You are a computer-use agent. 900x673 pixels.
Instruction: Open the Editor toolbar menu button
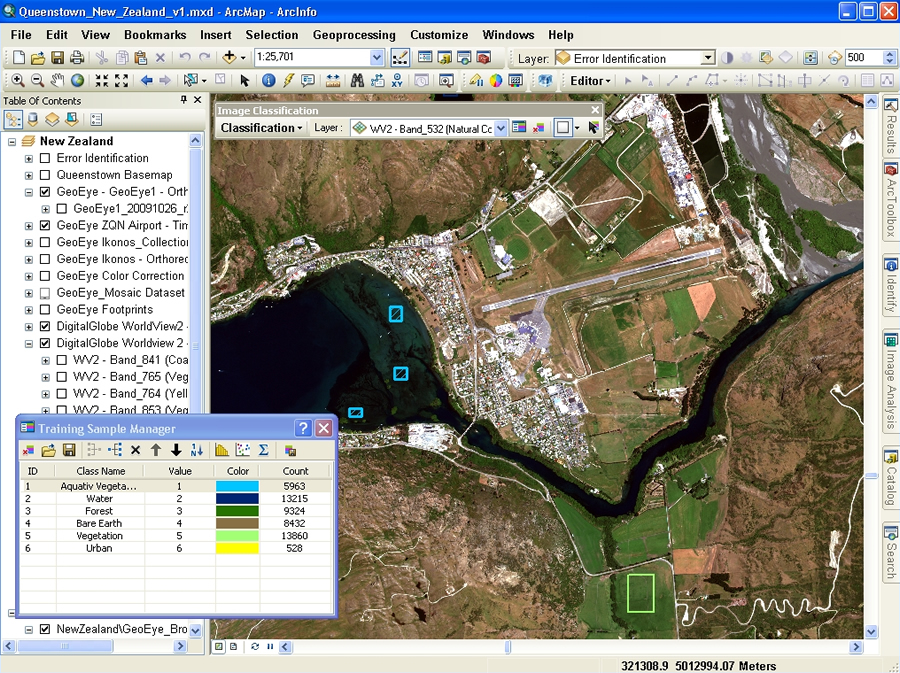point(591,81)
